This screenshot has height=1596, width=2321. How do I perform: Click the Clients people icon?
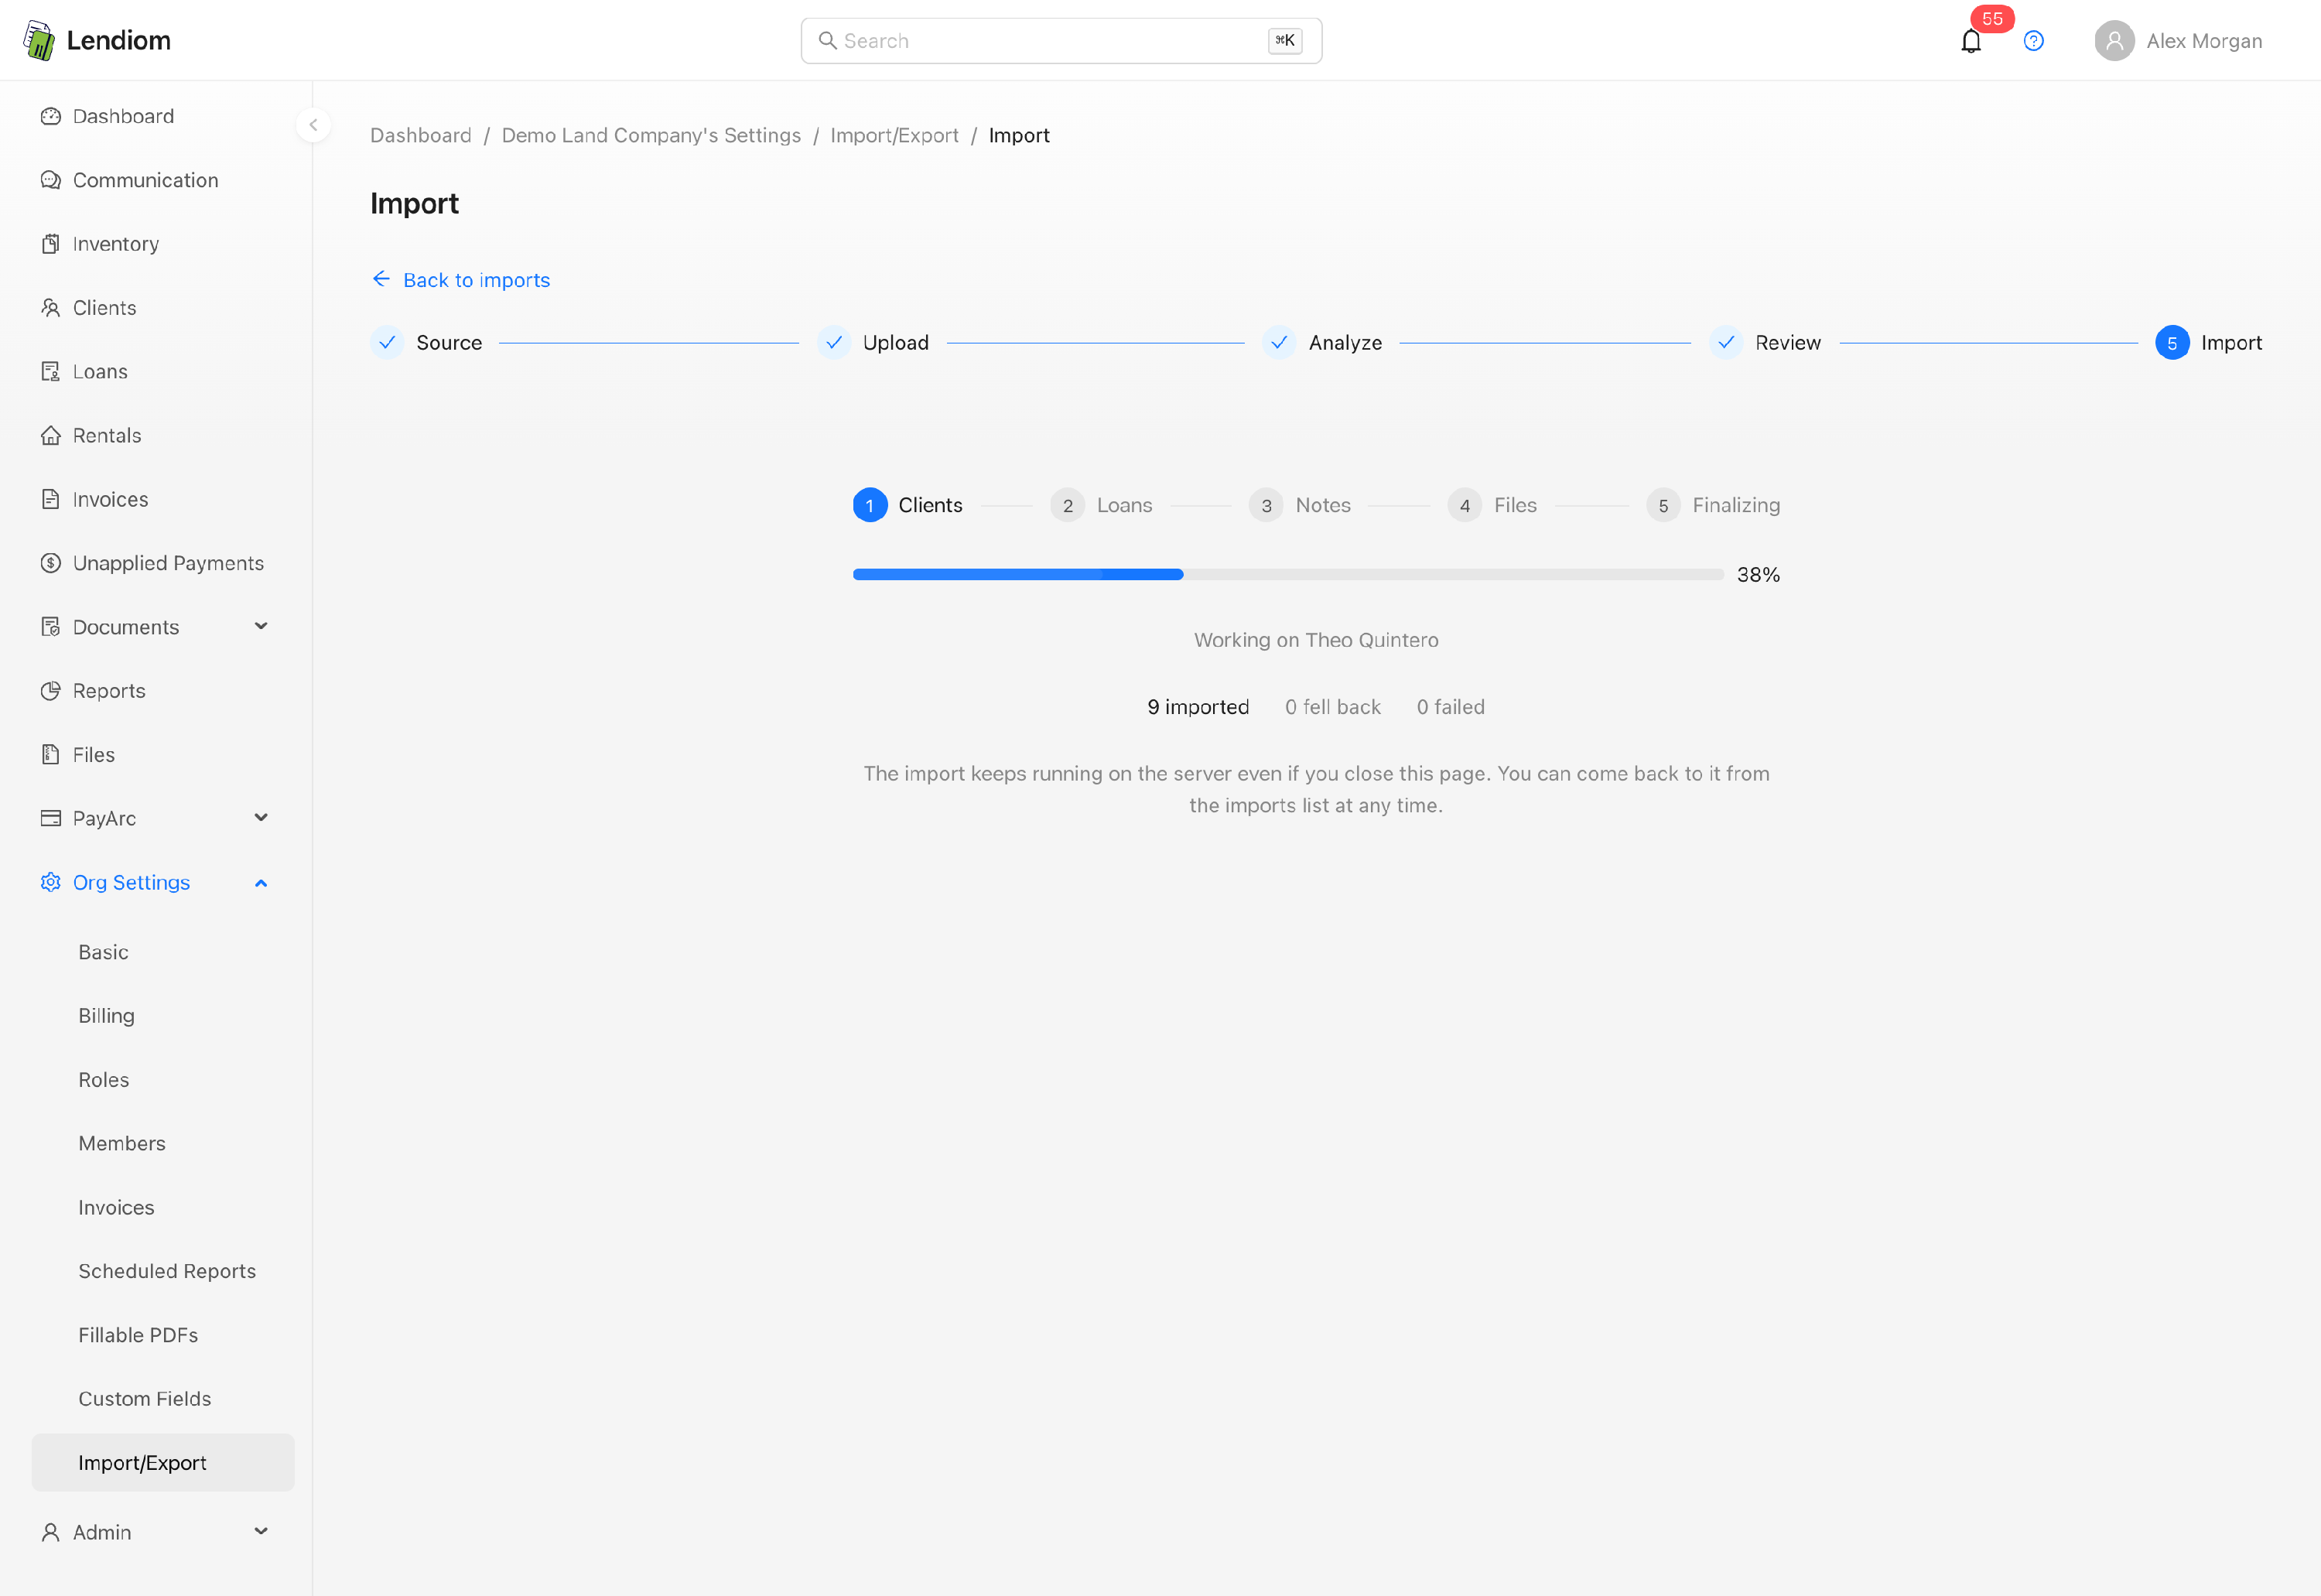tap(51, 308)
